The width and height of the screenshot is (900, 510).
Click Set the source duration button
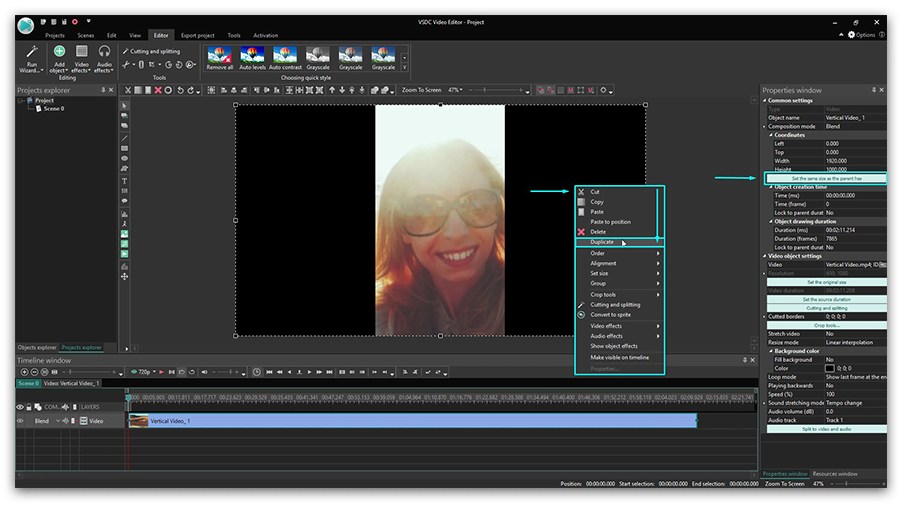(827, 299)
